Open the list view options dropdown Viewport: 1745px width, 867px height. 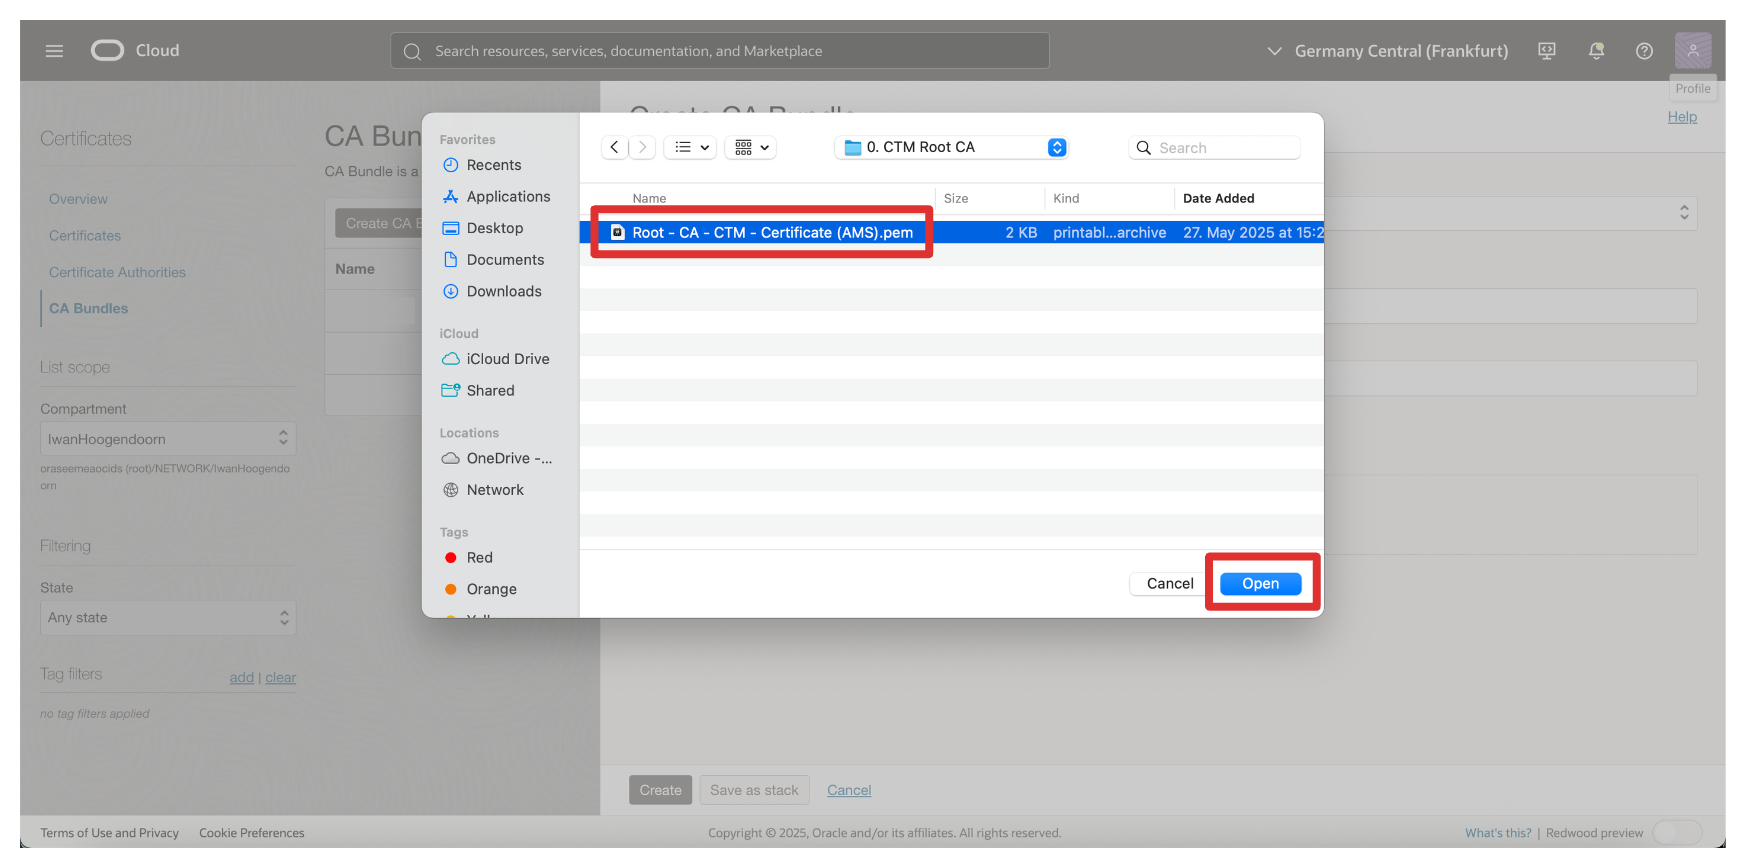point(692,148)
